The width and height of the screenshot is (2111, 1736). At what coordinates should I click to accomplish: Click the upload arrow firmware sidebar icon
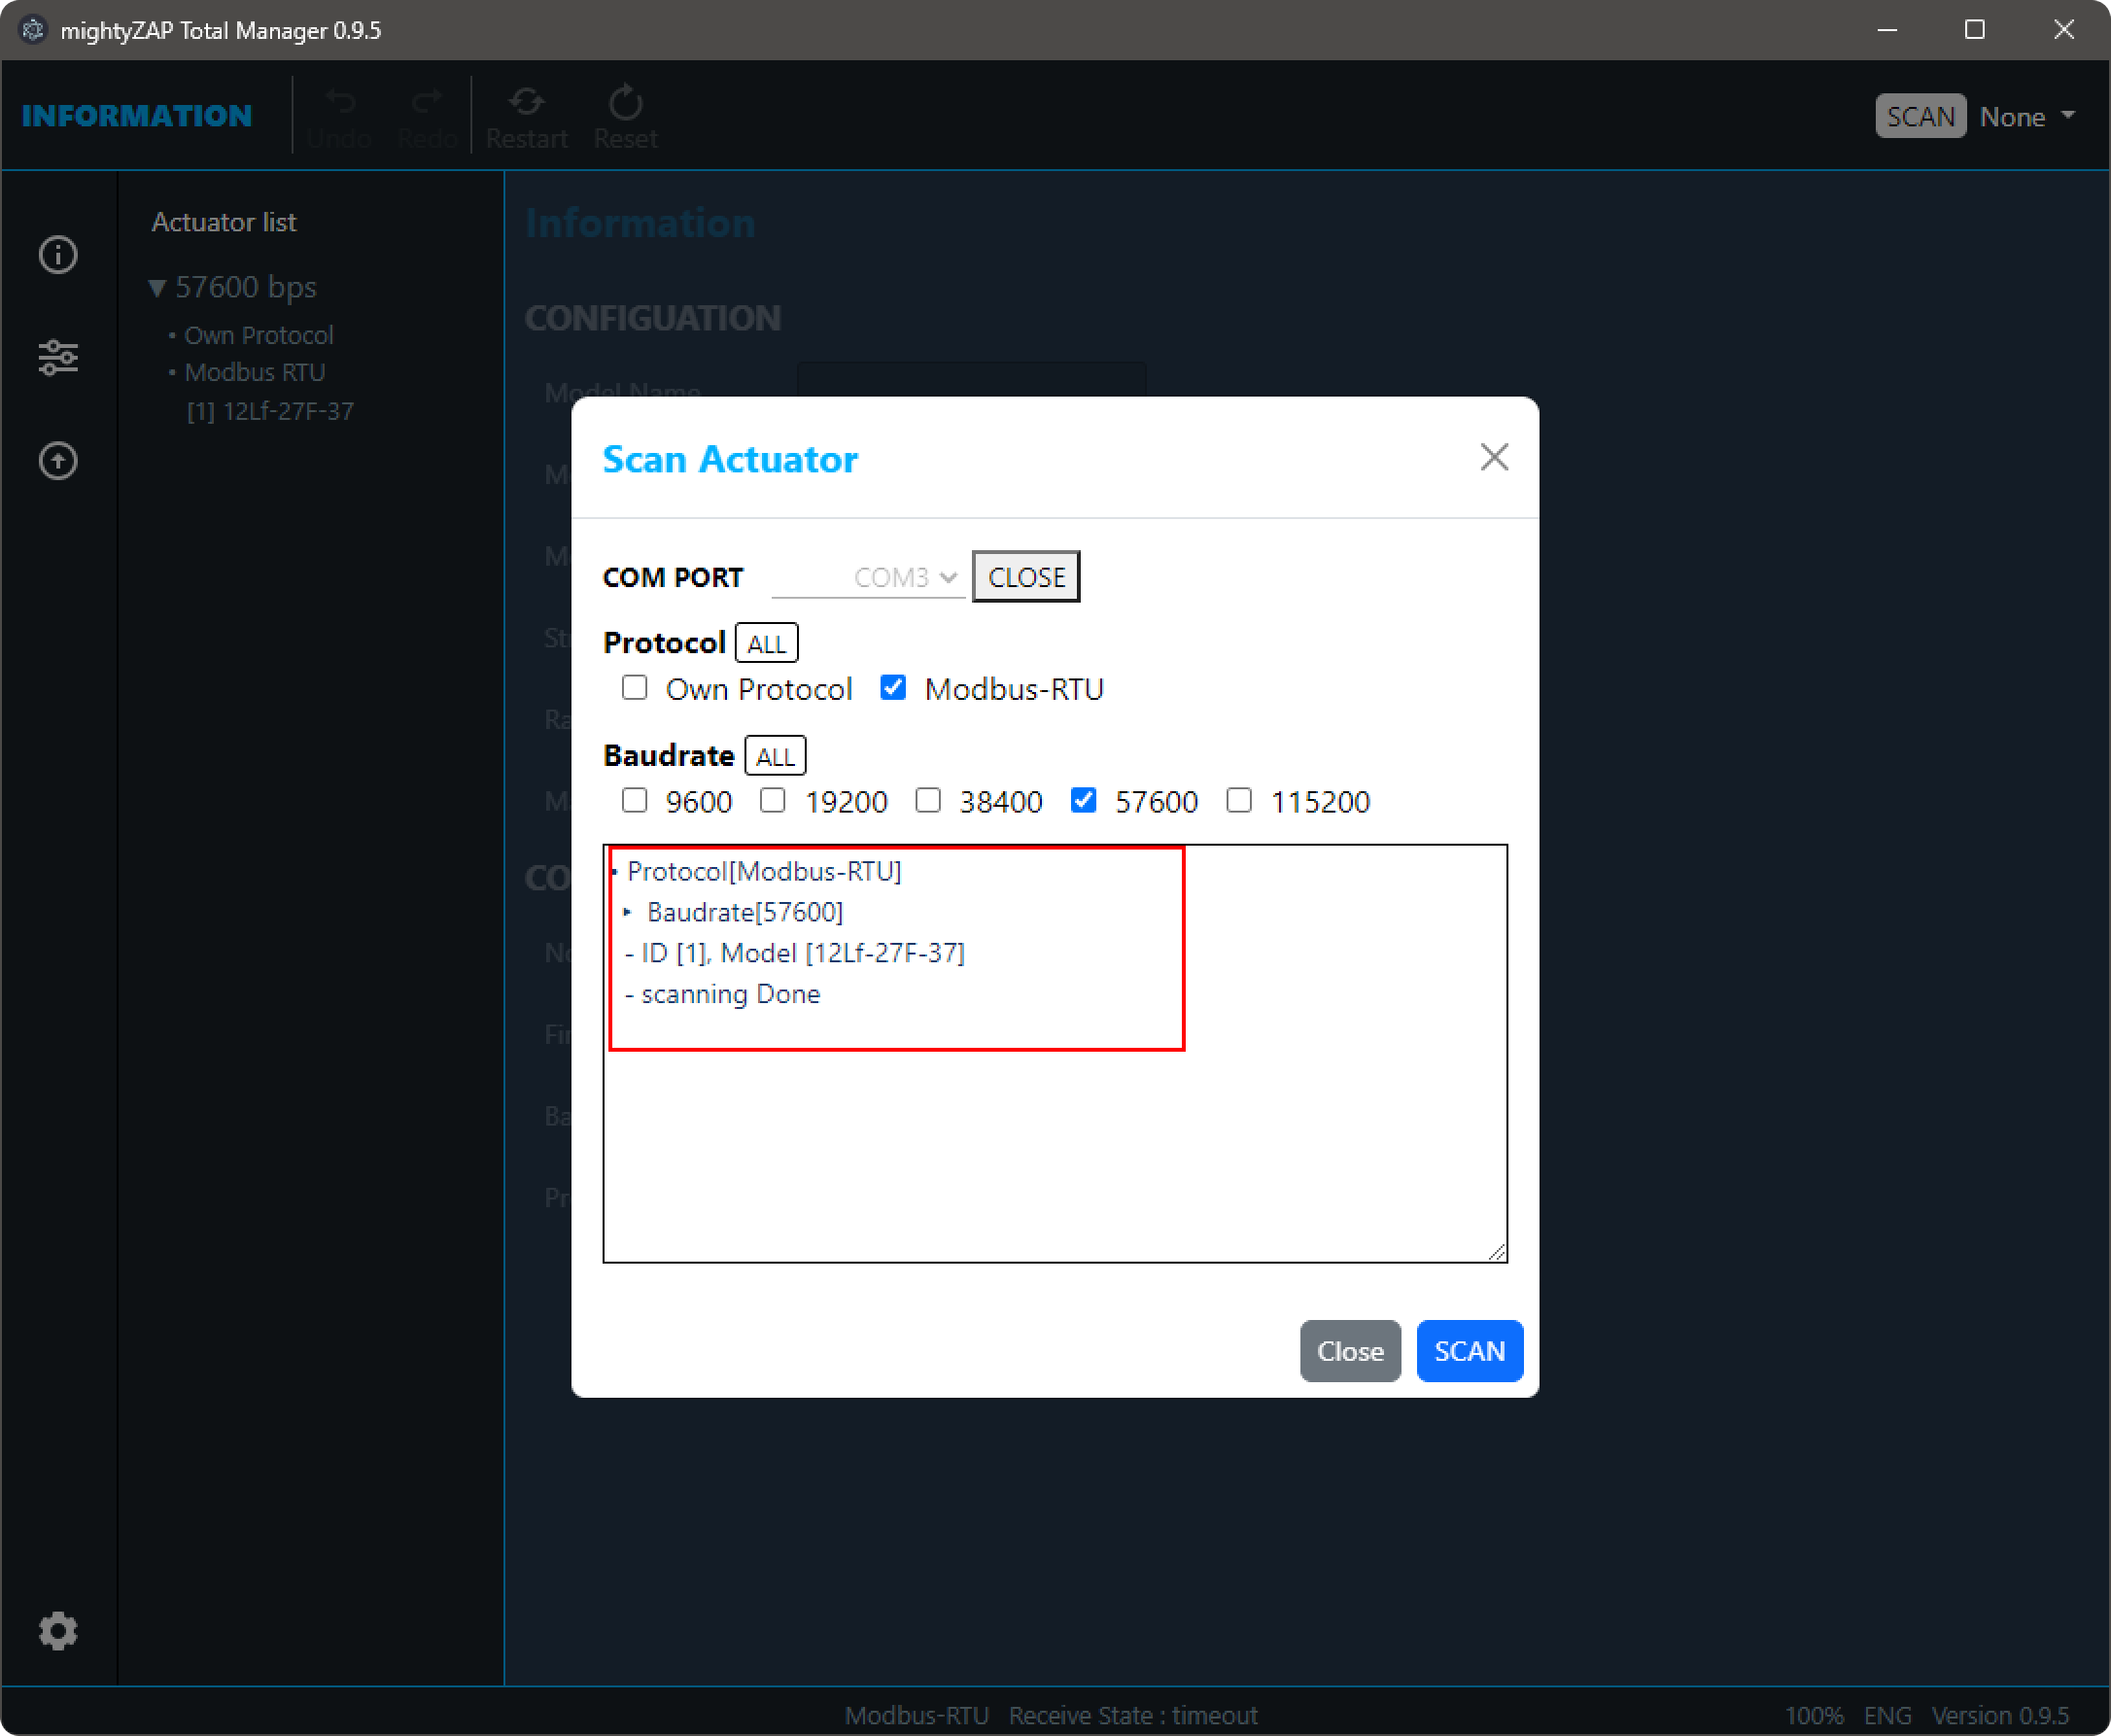[58, 461]
